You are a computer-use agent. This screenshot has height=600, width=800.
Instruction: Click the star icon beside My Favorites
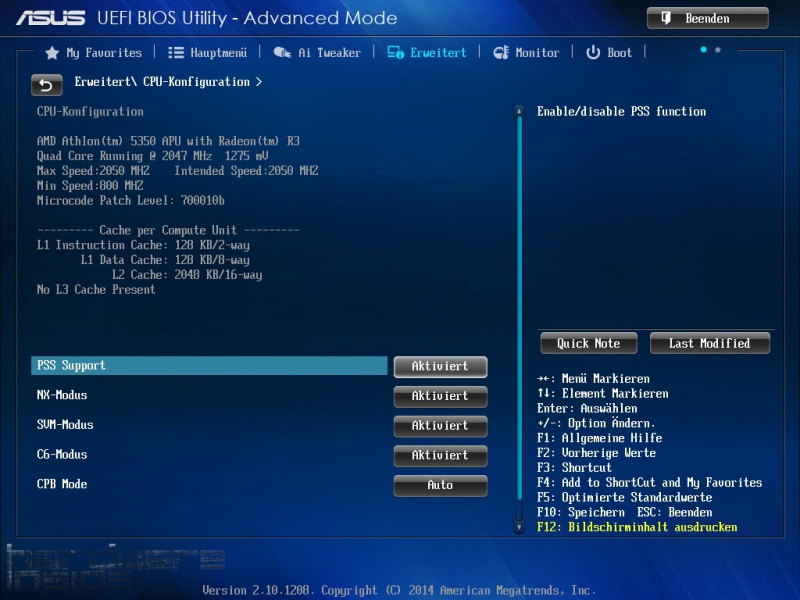(x=52, y=53)
